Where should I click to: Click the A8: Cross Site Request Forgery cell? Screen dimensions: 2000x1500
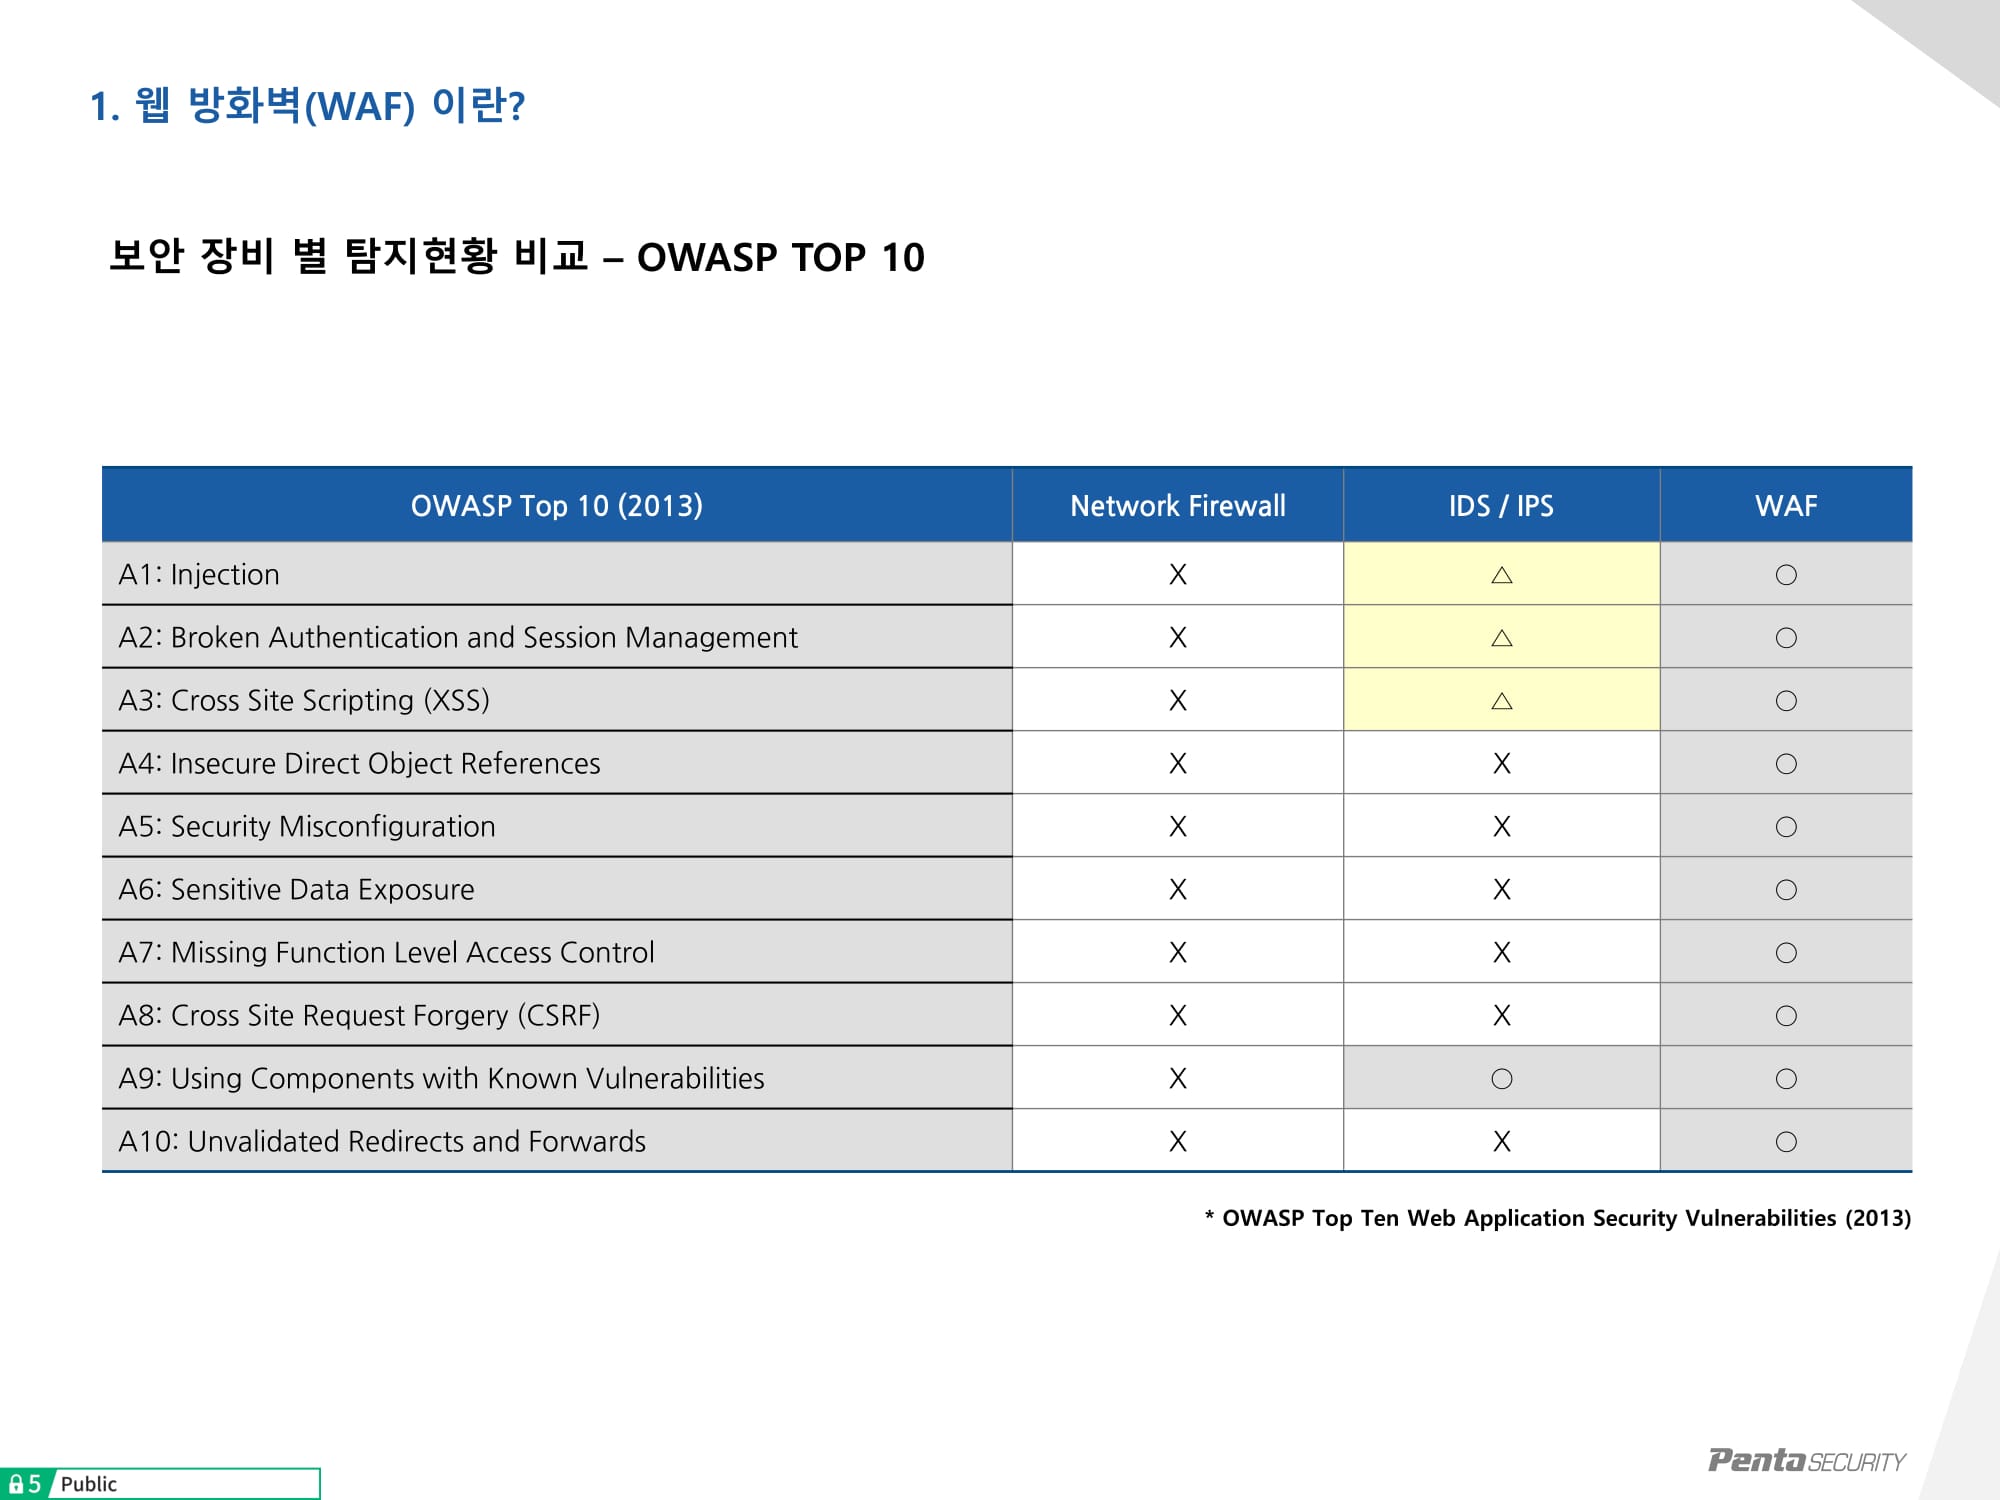360,1016
